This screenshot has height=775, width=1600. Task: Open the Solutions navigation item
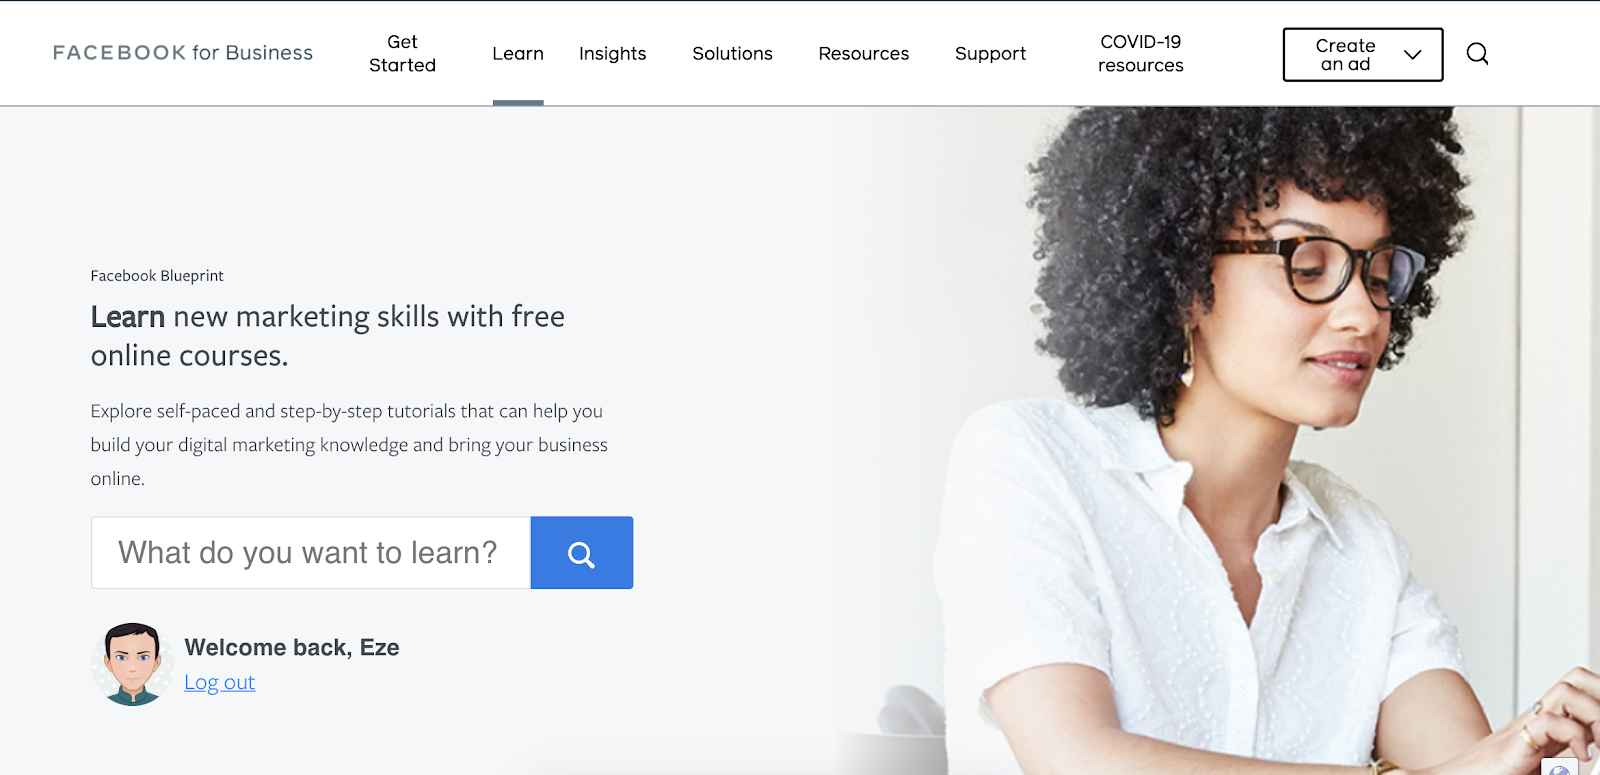coord(732,54)
